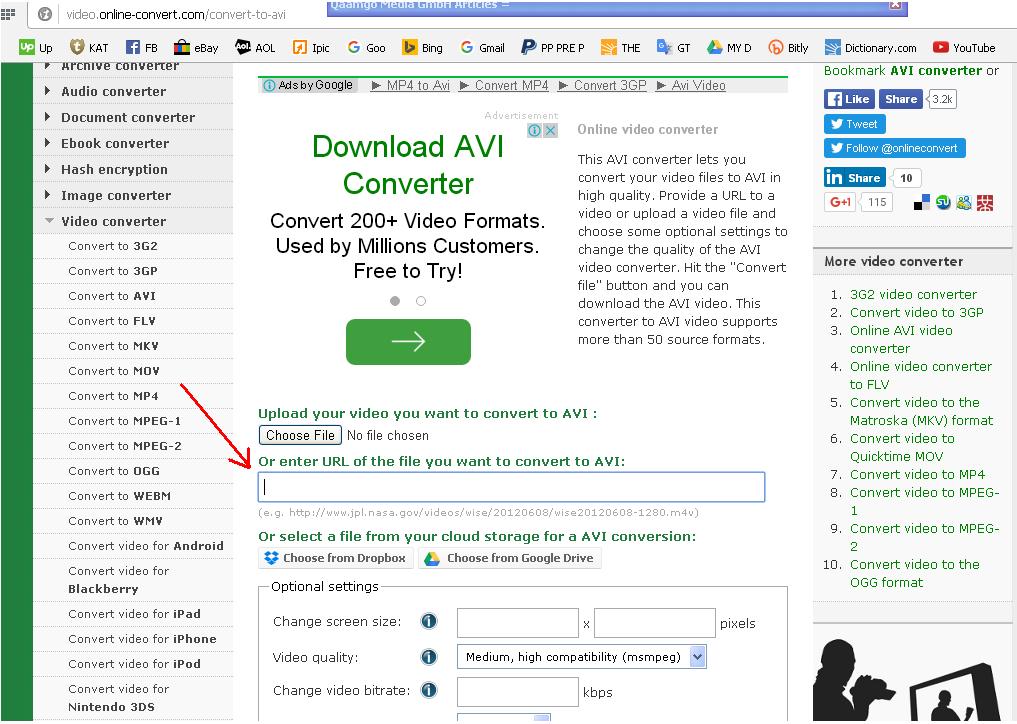Click Choose from Dropbox button
The width and height of the screenshot is (1017, 724).
(x=336, y=558)
